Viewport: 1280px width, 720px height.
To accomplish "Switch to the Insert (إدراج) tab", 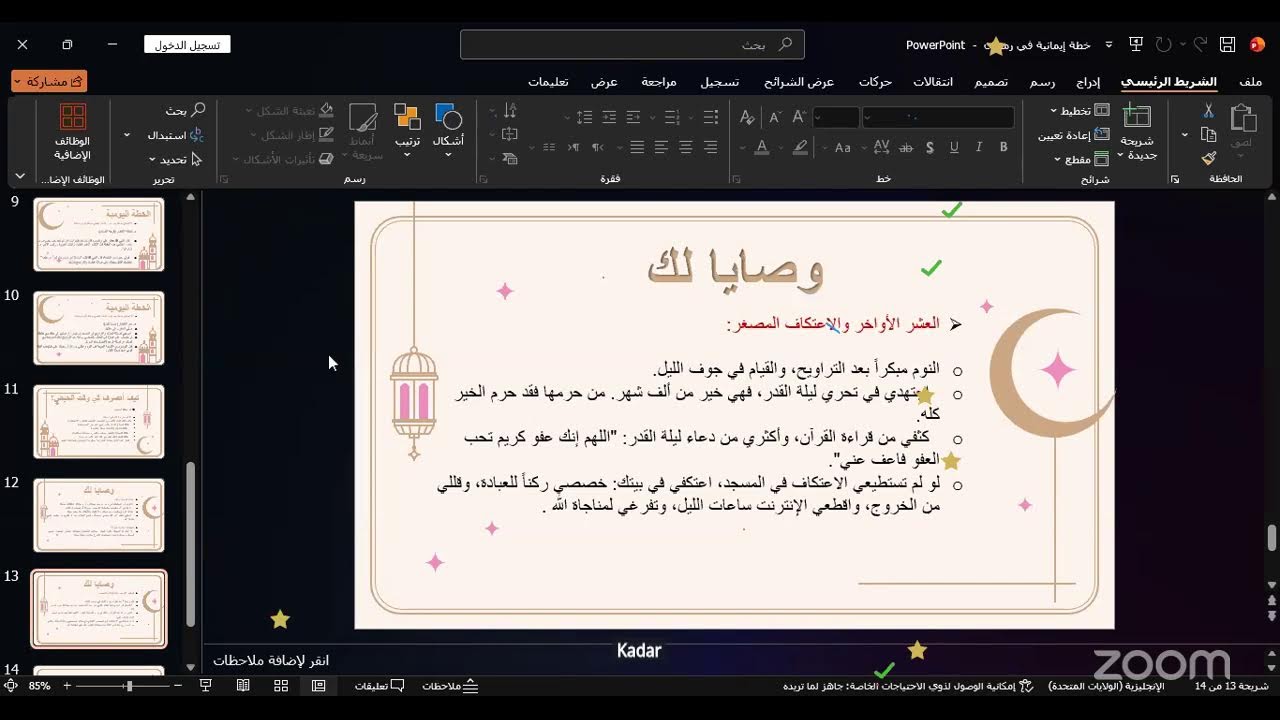I will 1088,82.
